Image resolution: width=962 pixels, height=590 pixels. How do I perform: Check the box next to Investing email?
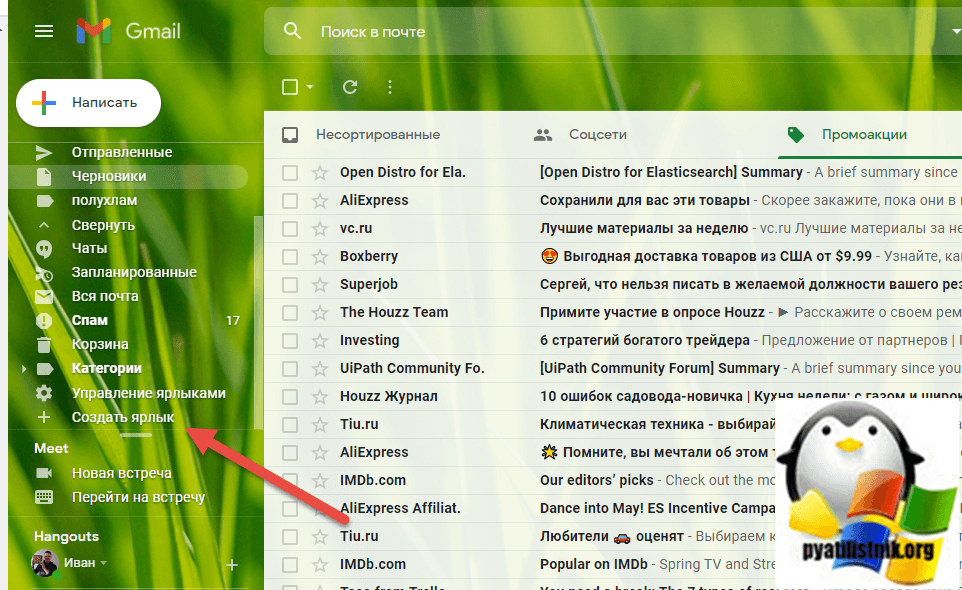click(290, 340)
